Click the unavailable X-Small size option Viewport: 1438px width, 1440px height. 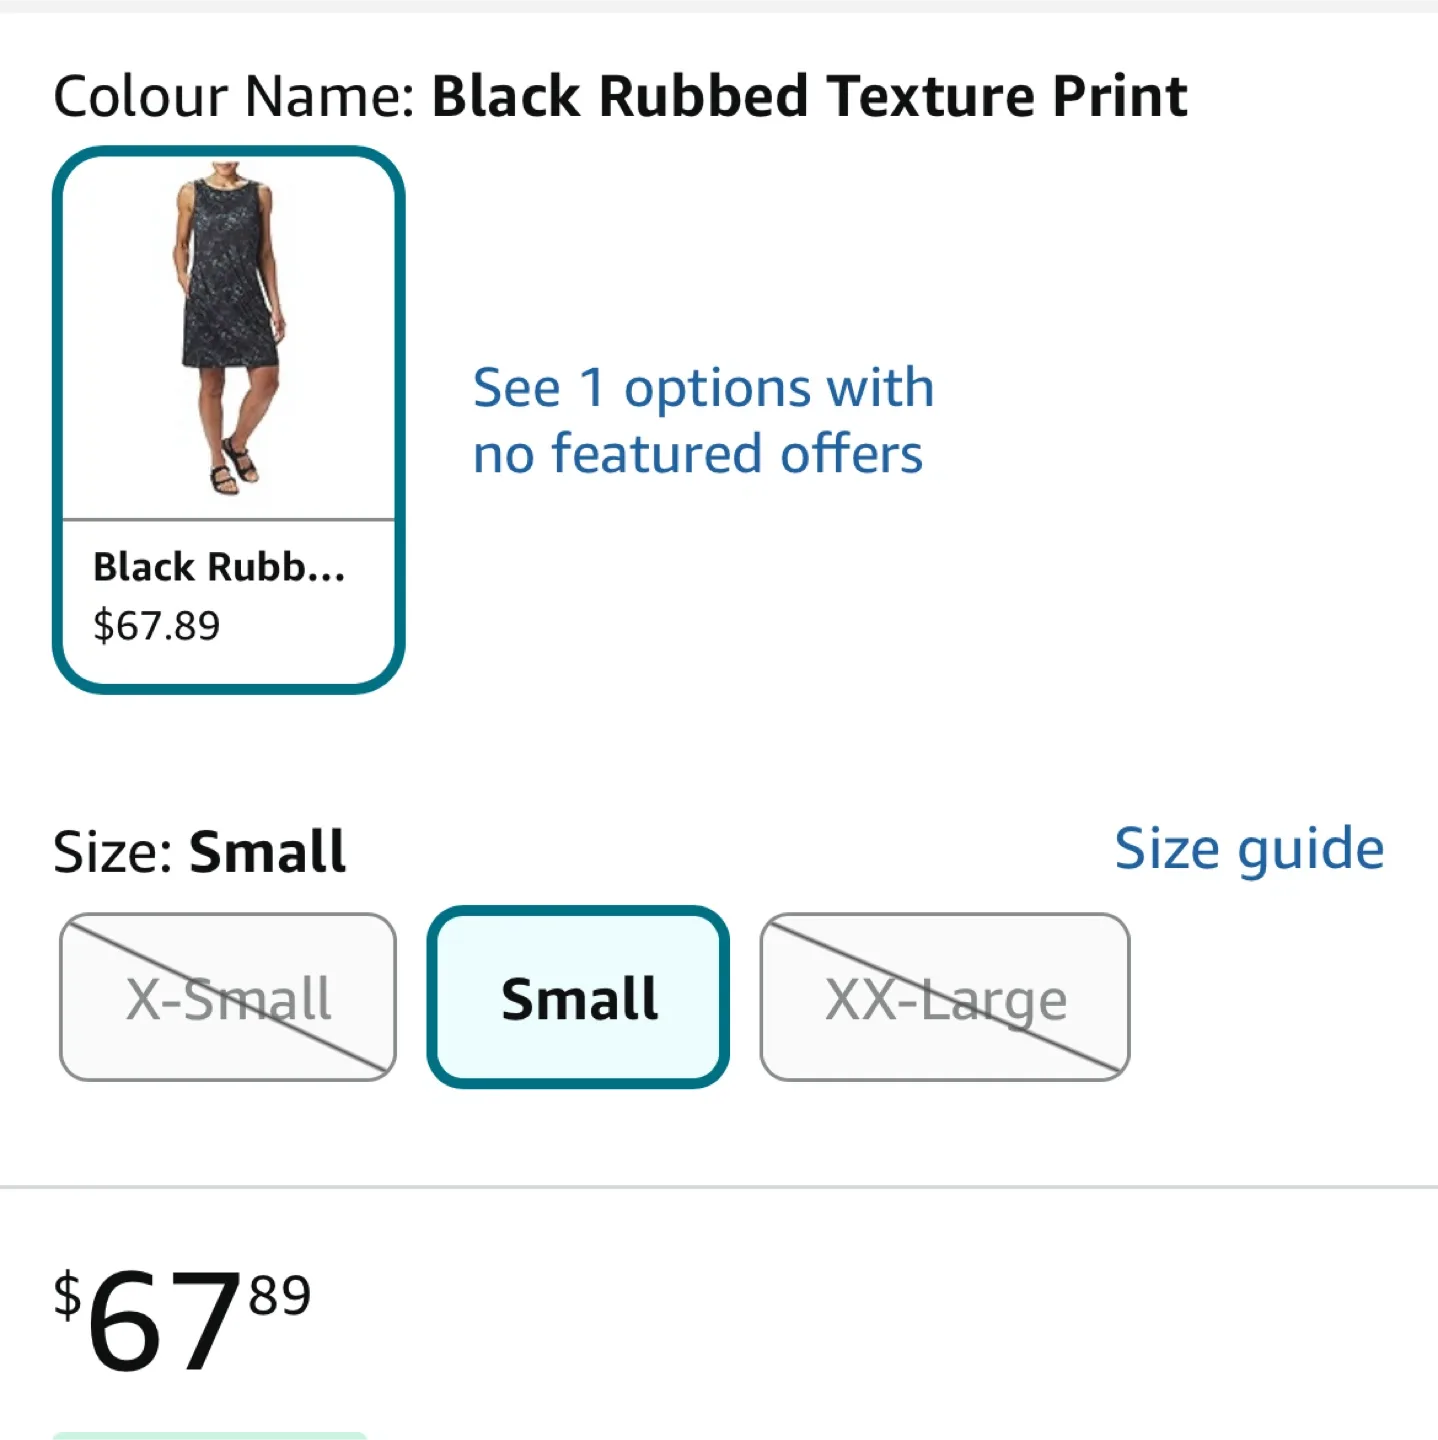pos(227,997)
